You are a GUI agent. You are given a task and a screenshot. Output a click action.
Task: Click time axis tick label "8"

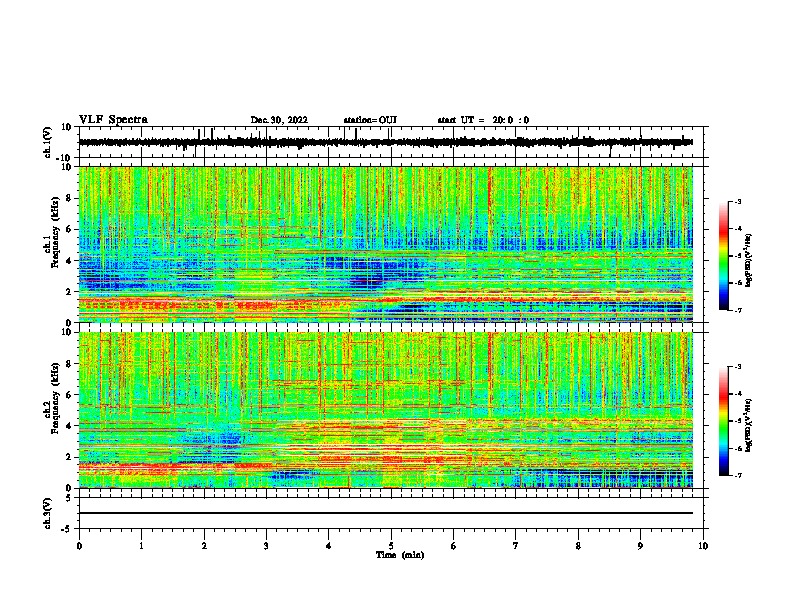[x=578, y=546]
